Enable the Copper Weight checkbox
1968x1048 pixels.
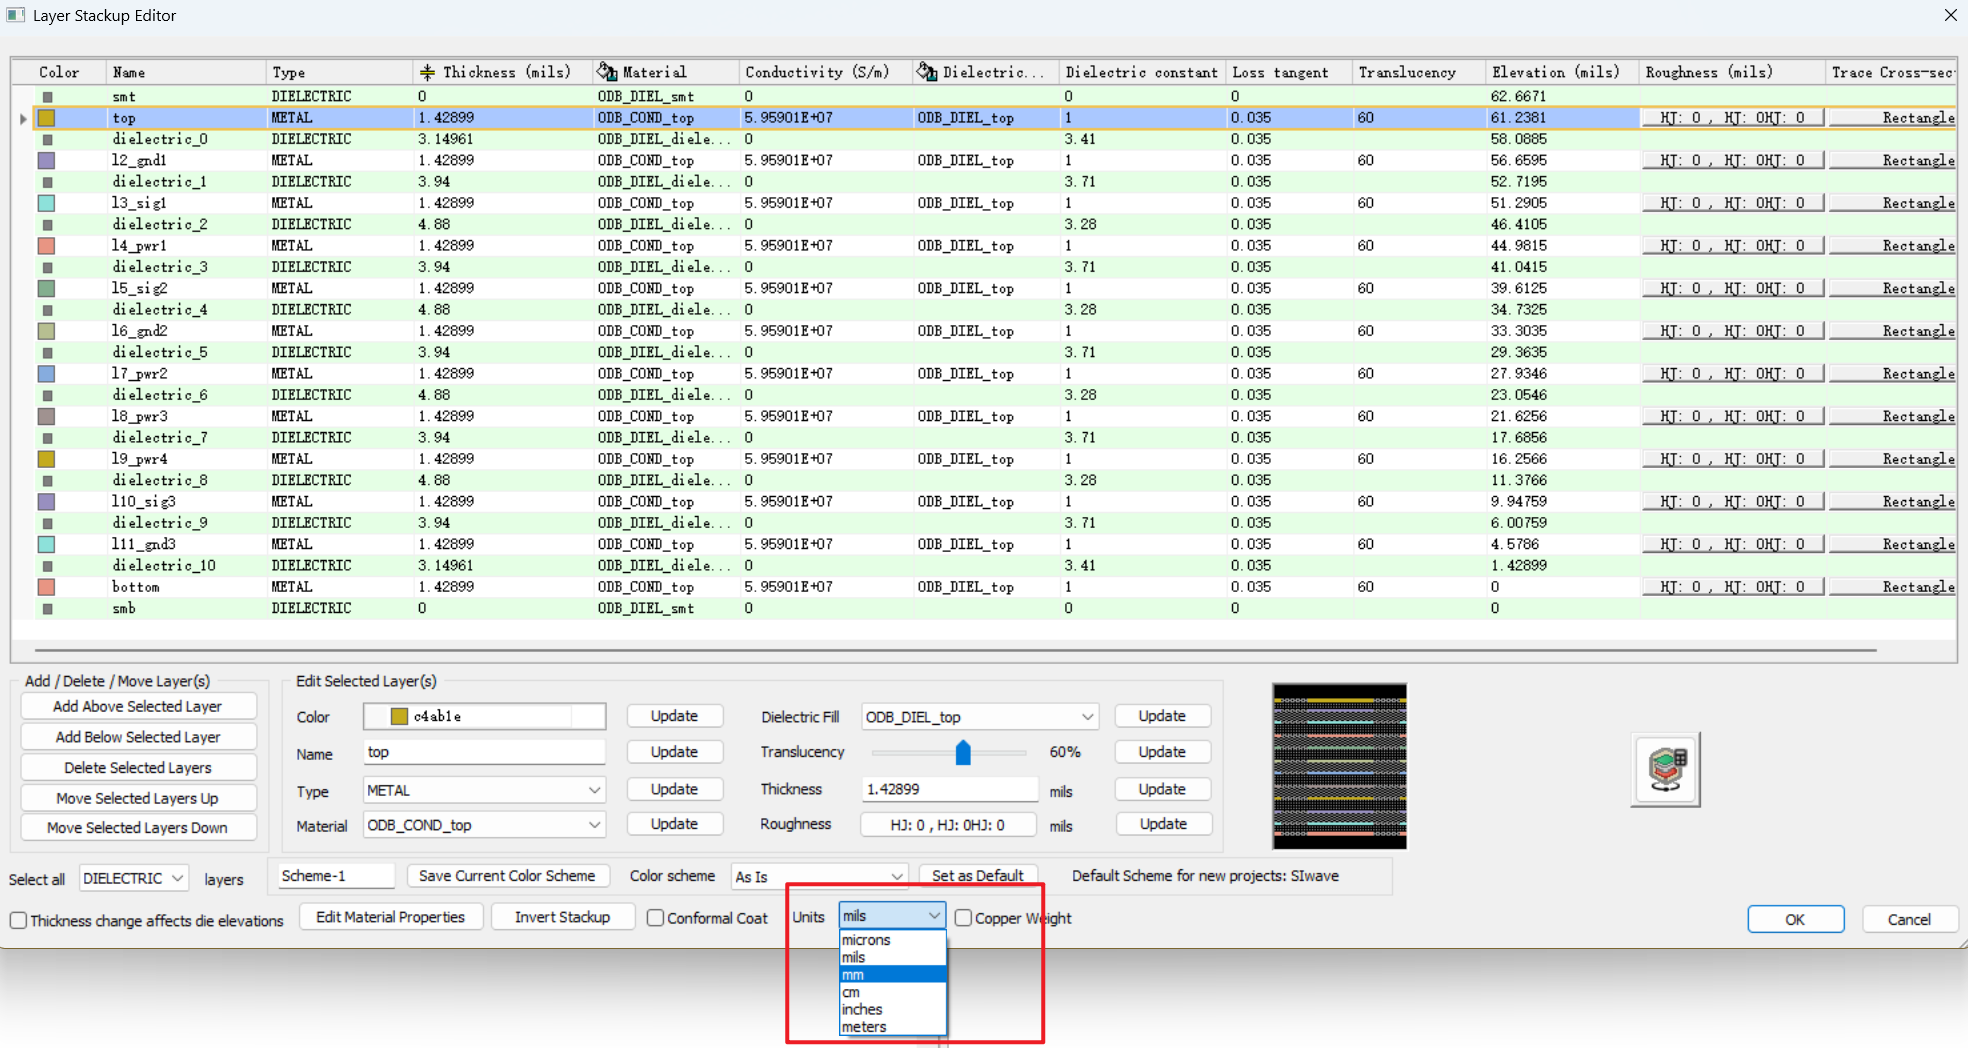coord(963,918)
